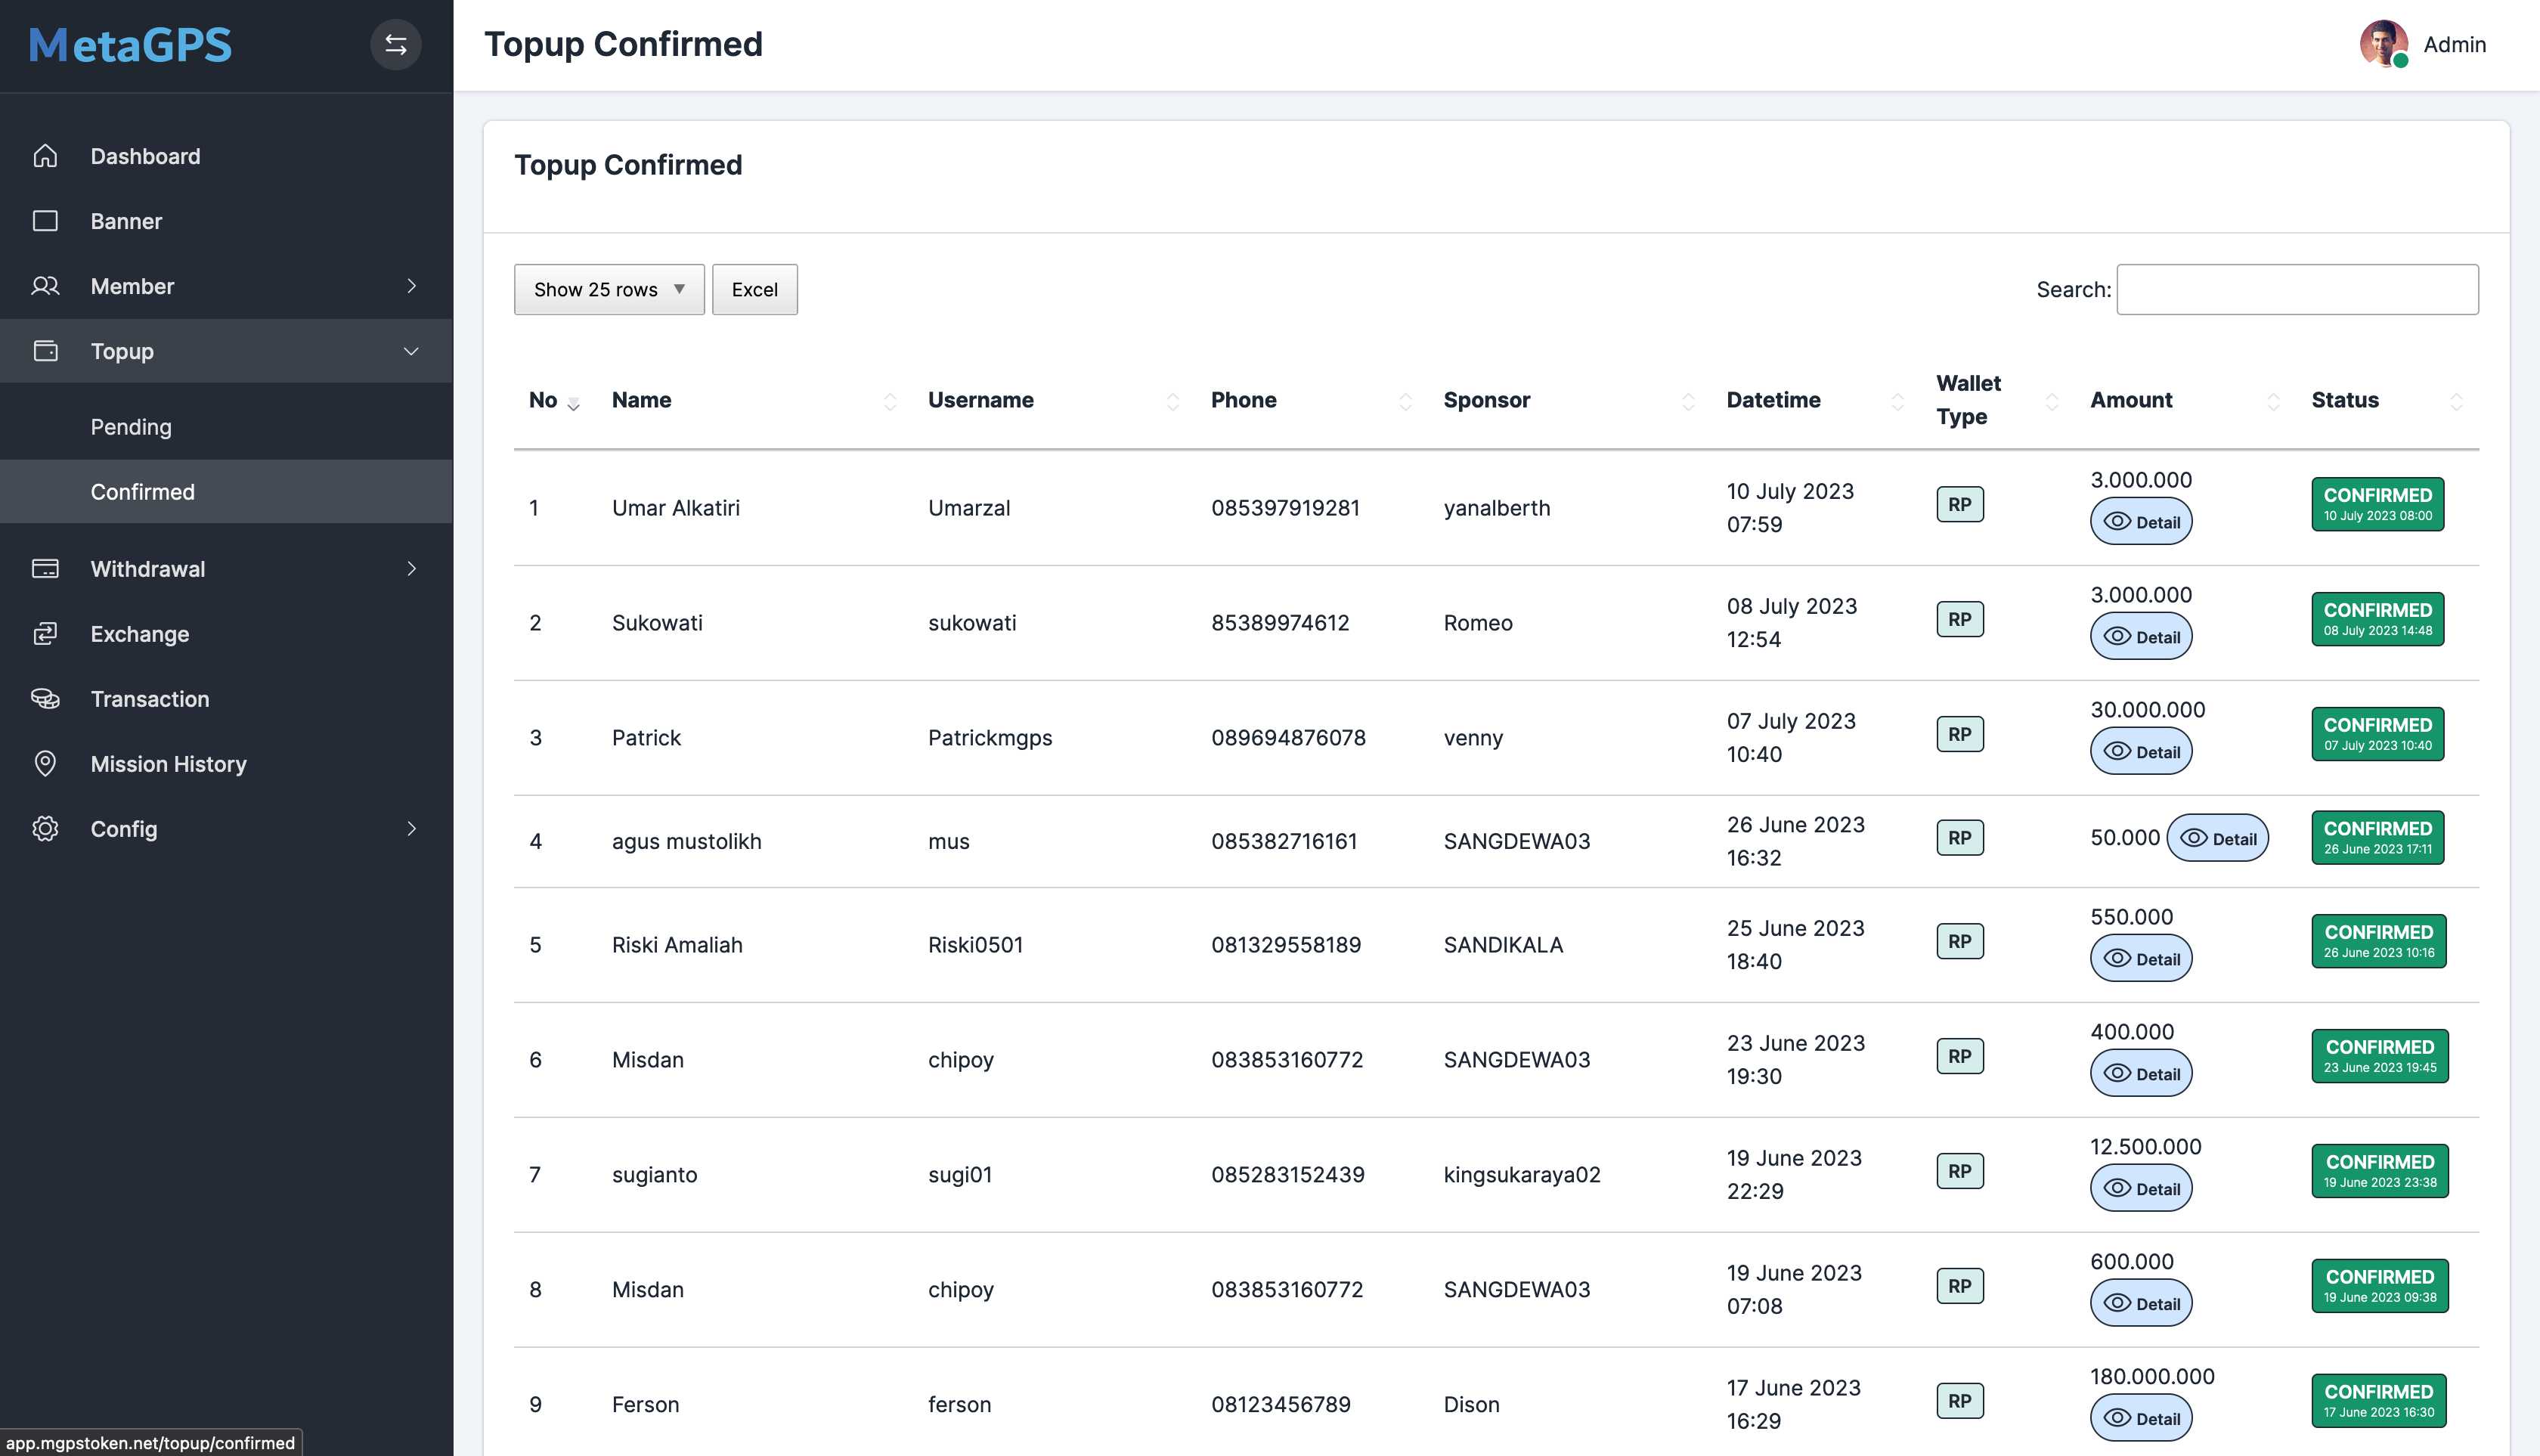Sort by Name column arrows

pyautogui.click(x=889, y=401)
